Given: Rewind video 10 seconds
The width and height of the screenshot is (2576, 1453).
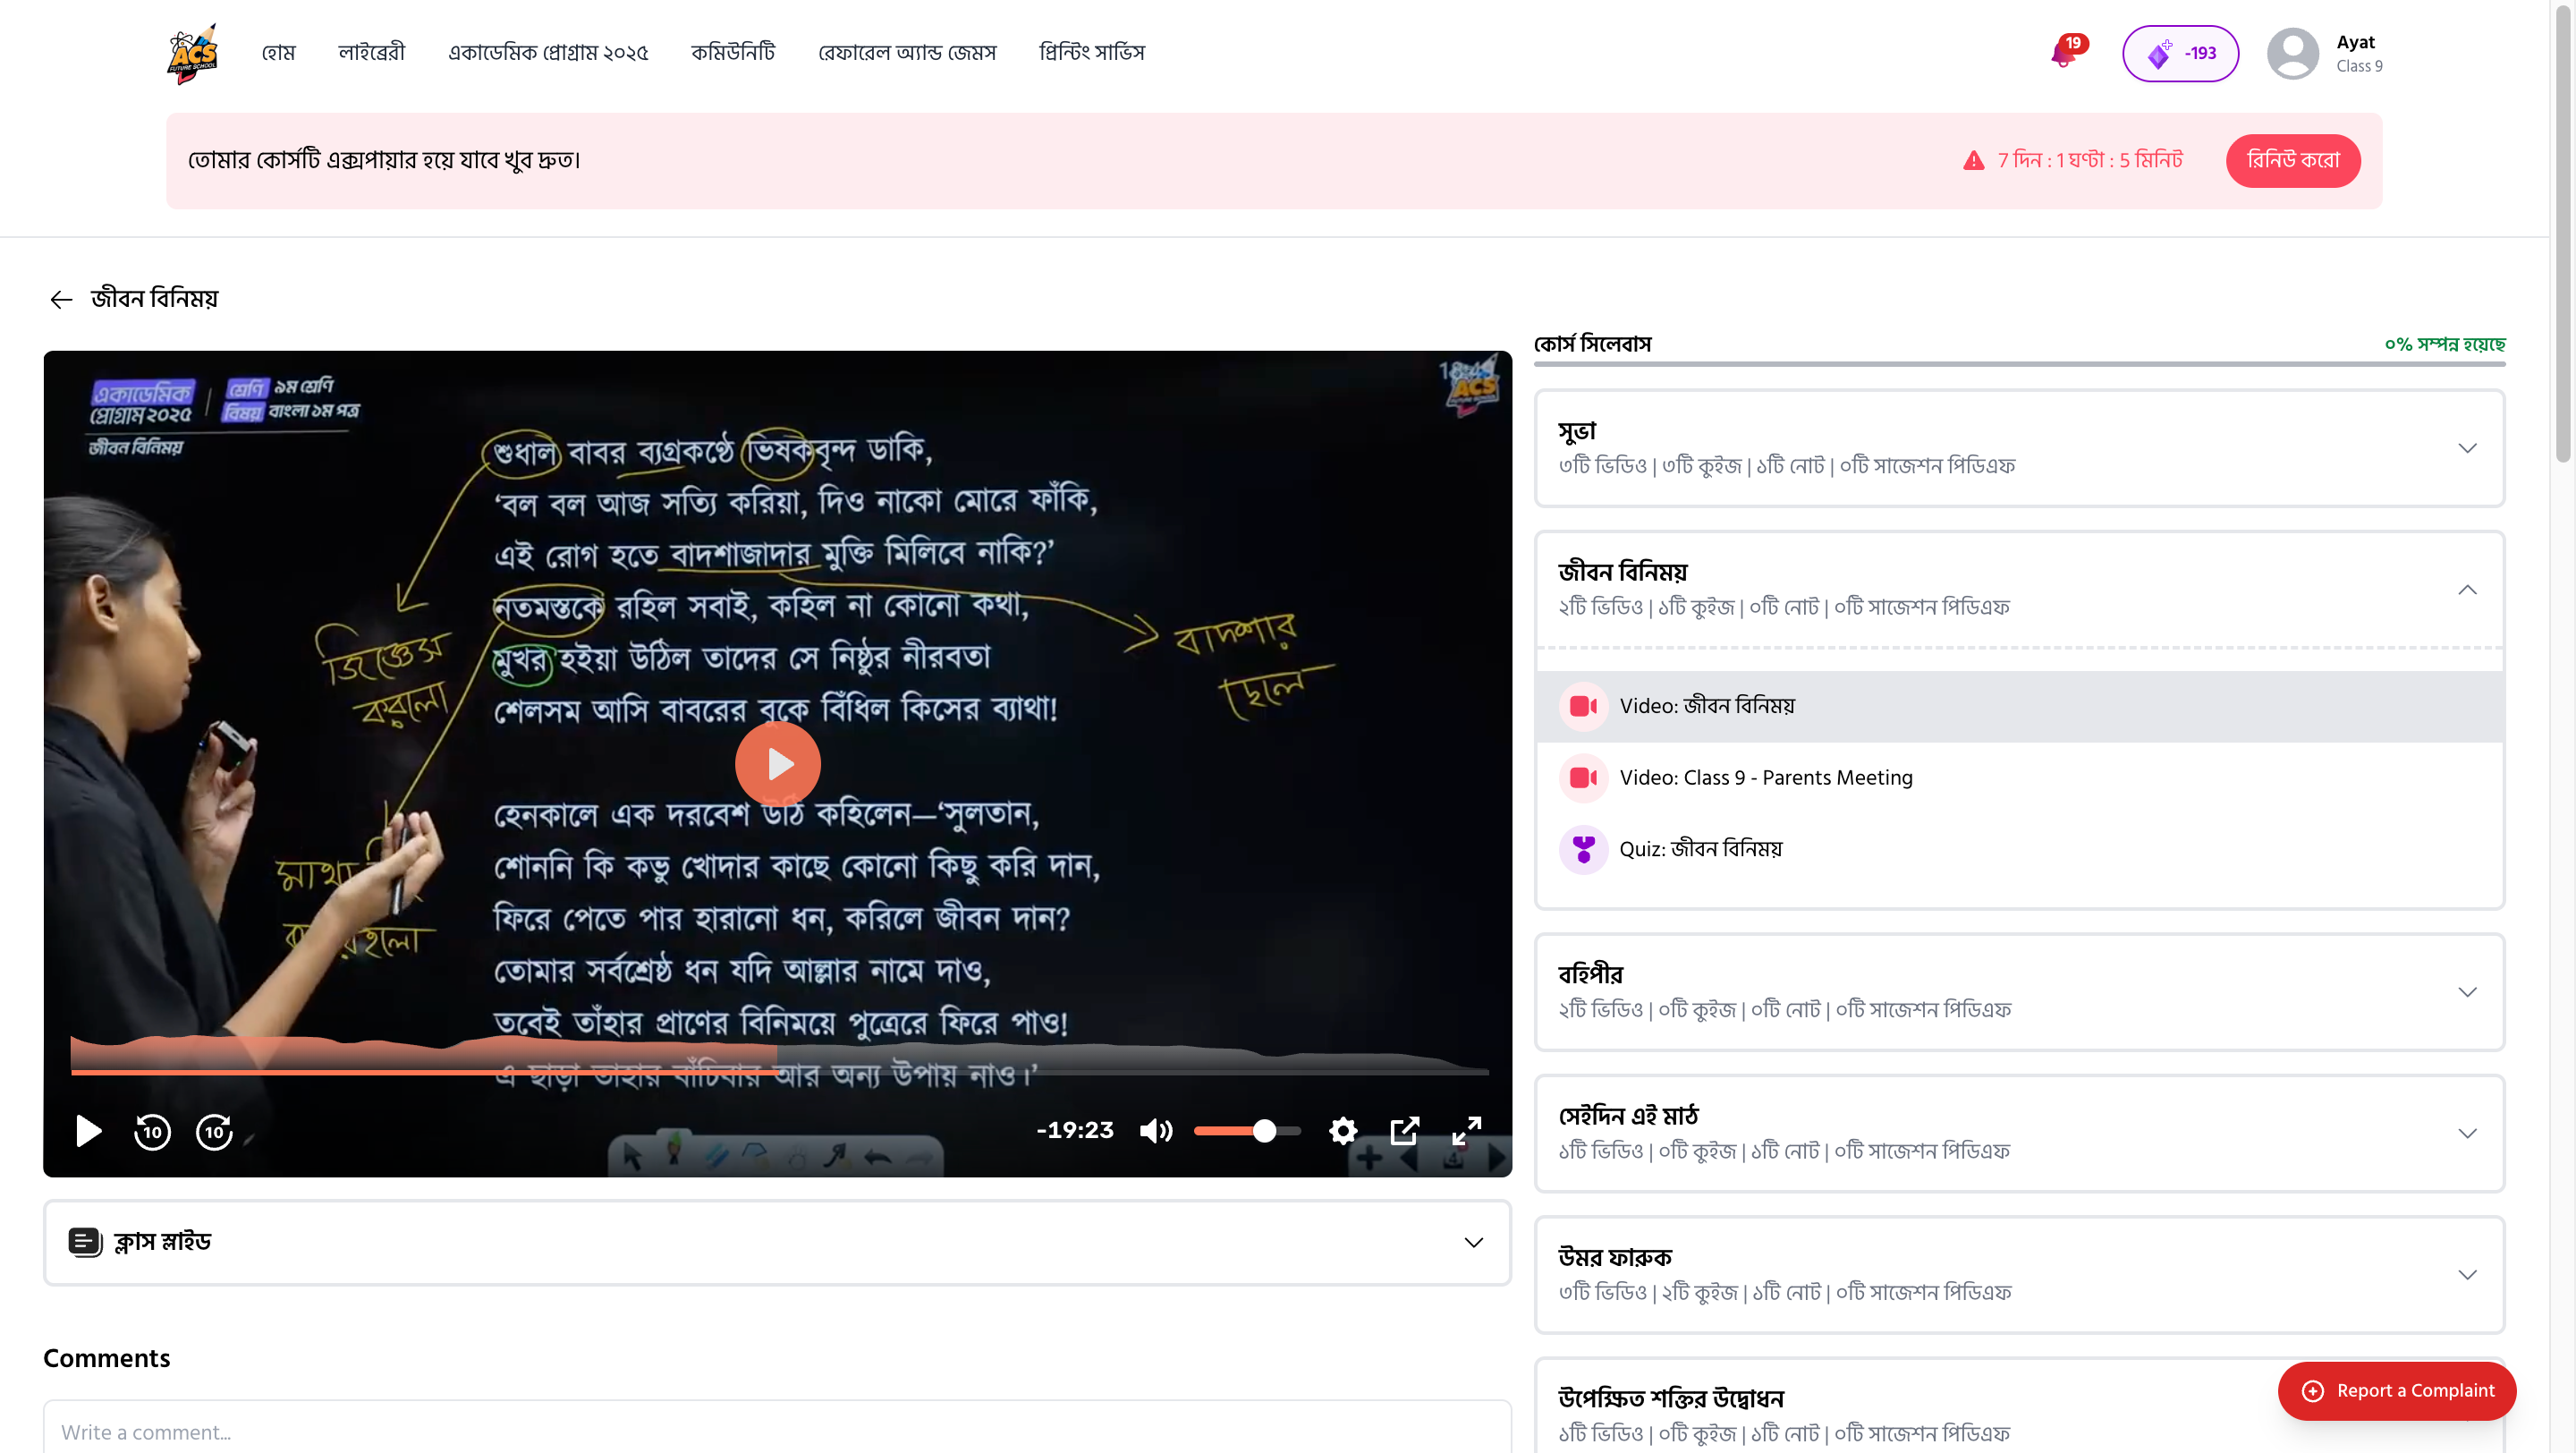Looking at the screenshot, I should click(x=152, y=1131).
